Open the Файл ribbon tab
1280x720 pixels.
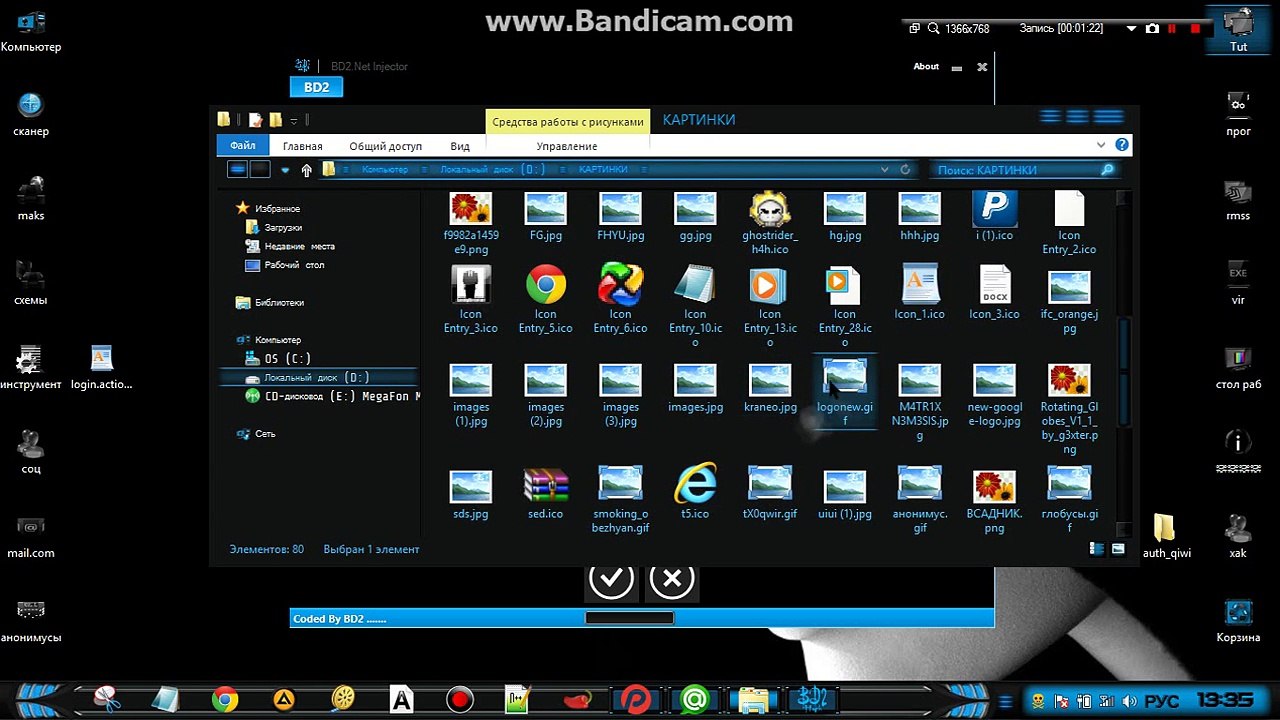click(243, 146)
